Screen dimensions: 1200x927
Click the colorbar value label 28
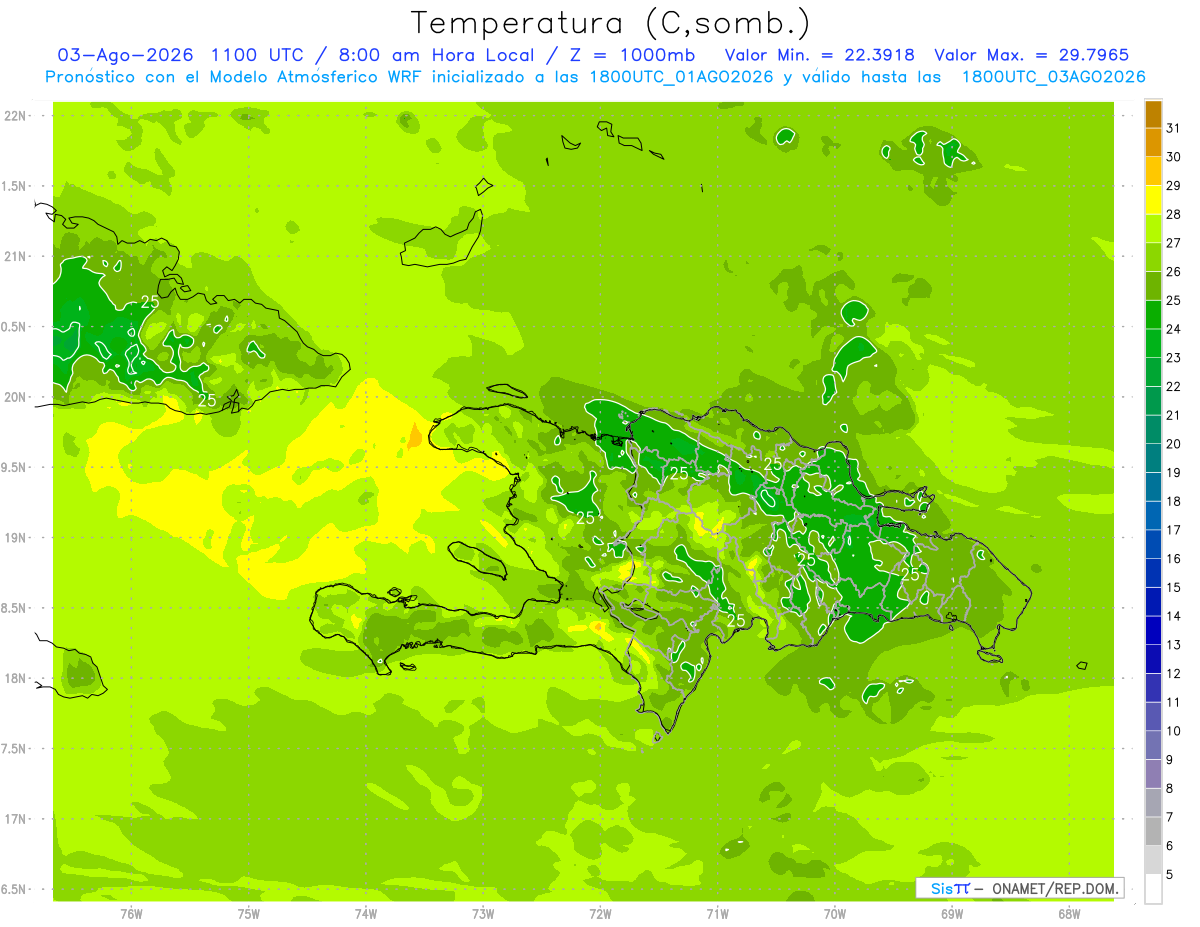[1174, 214]
